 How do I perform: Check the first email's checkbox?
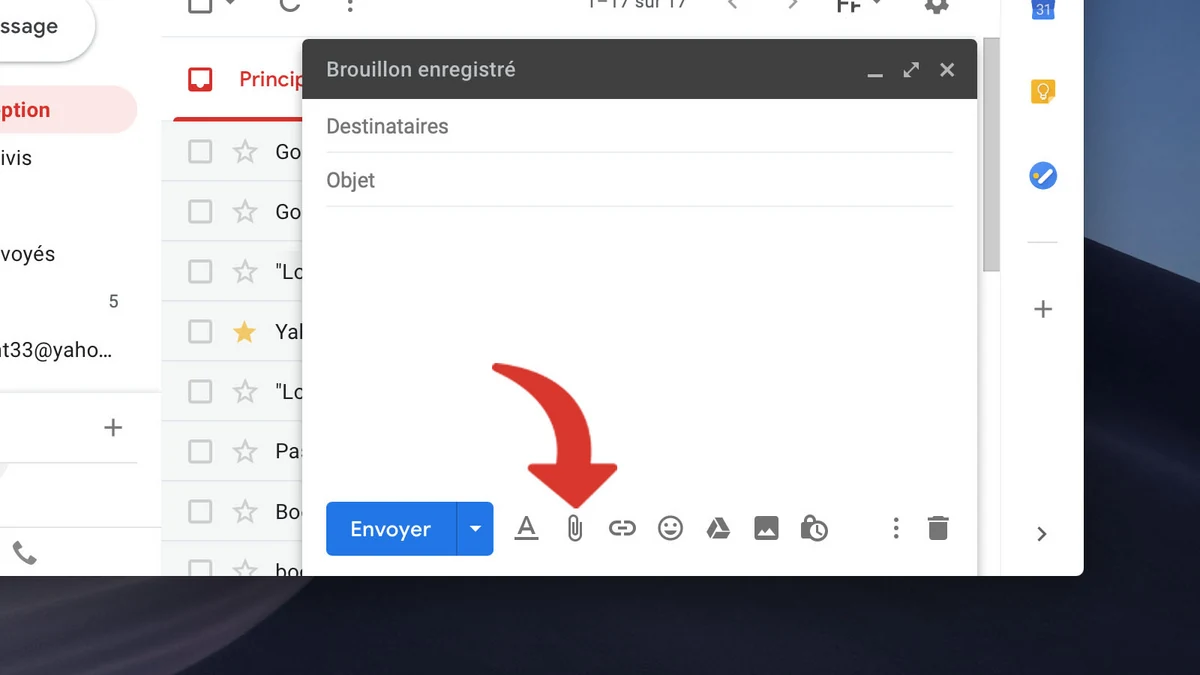click(200, 152)
